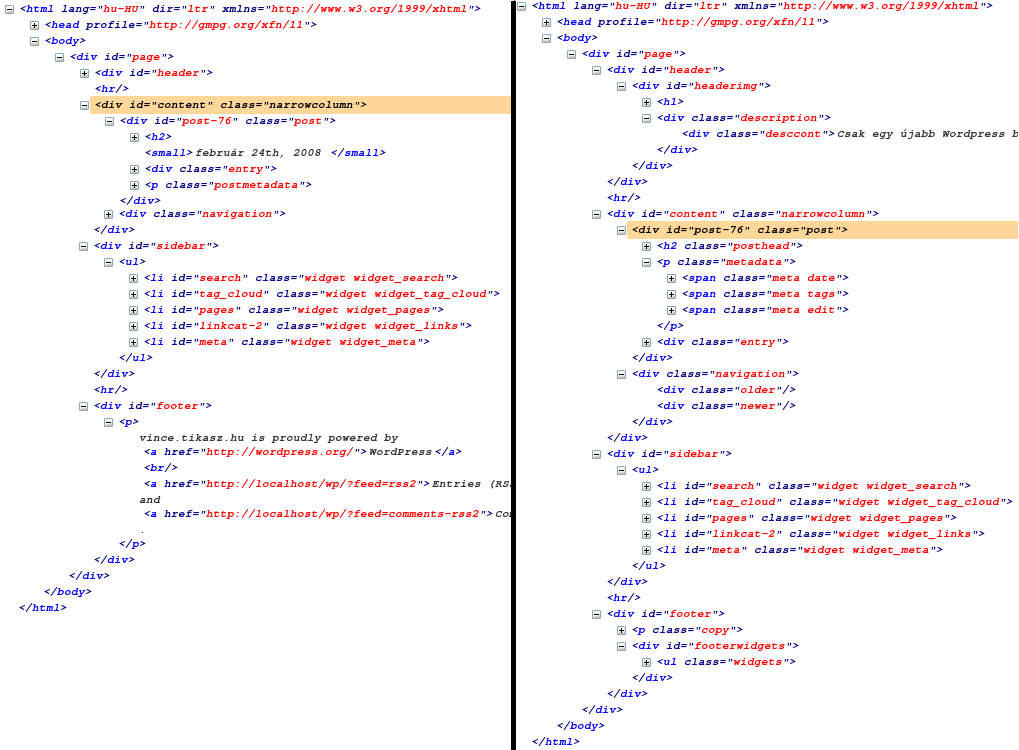Image resolution: width=1019 pixels, height=750 pixels.
Task: Expand the meta tags span node
Action: [672, 294]
